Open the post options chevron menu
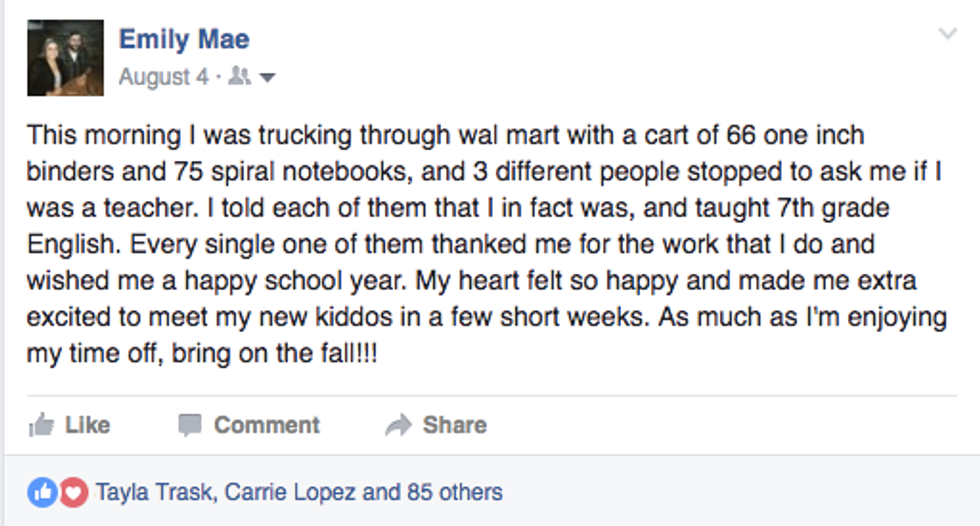 tap(947, 35)
